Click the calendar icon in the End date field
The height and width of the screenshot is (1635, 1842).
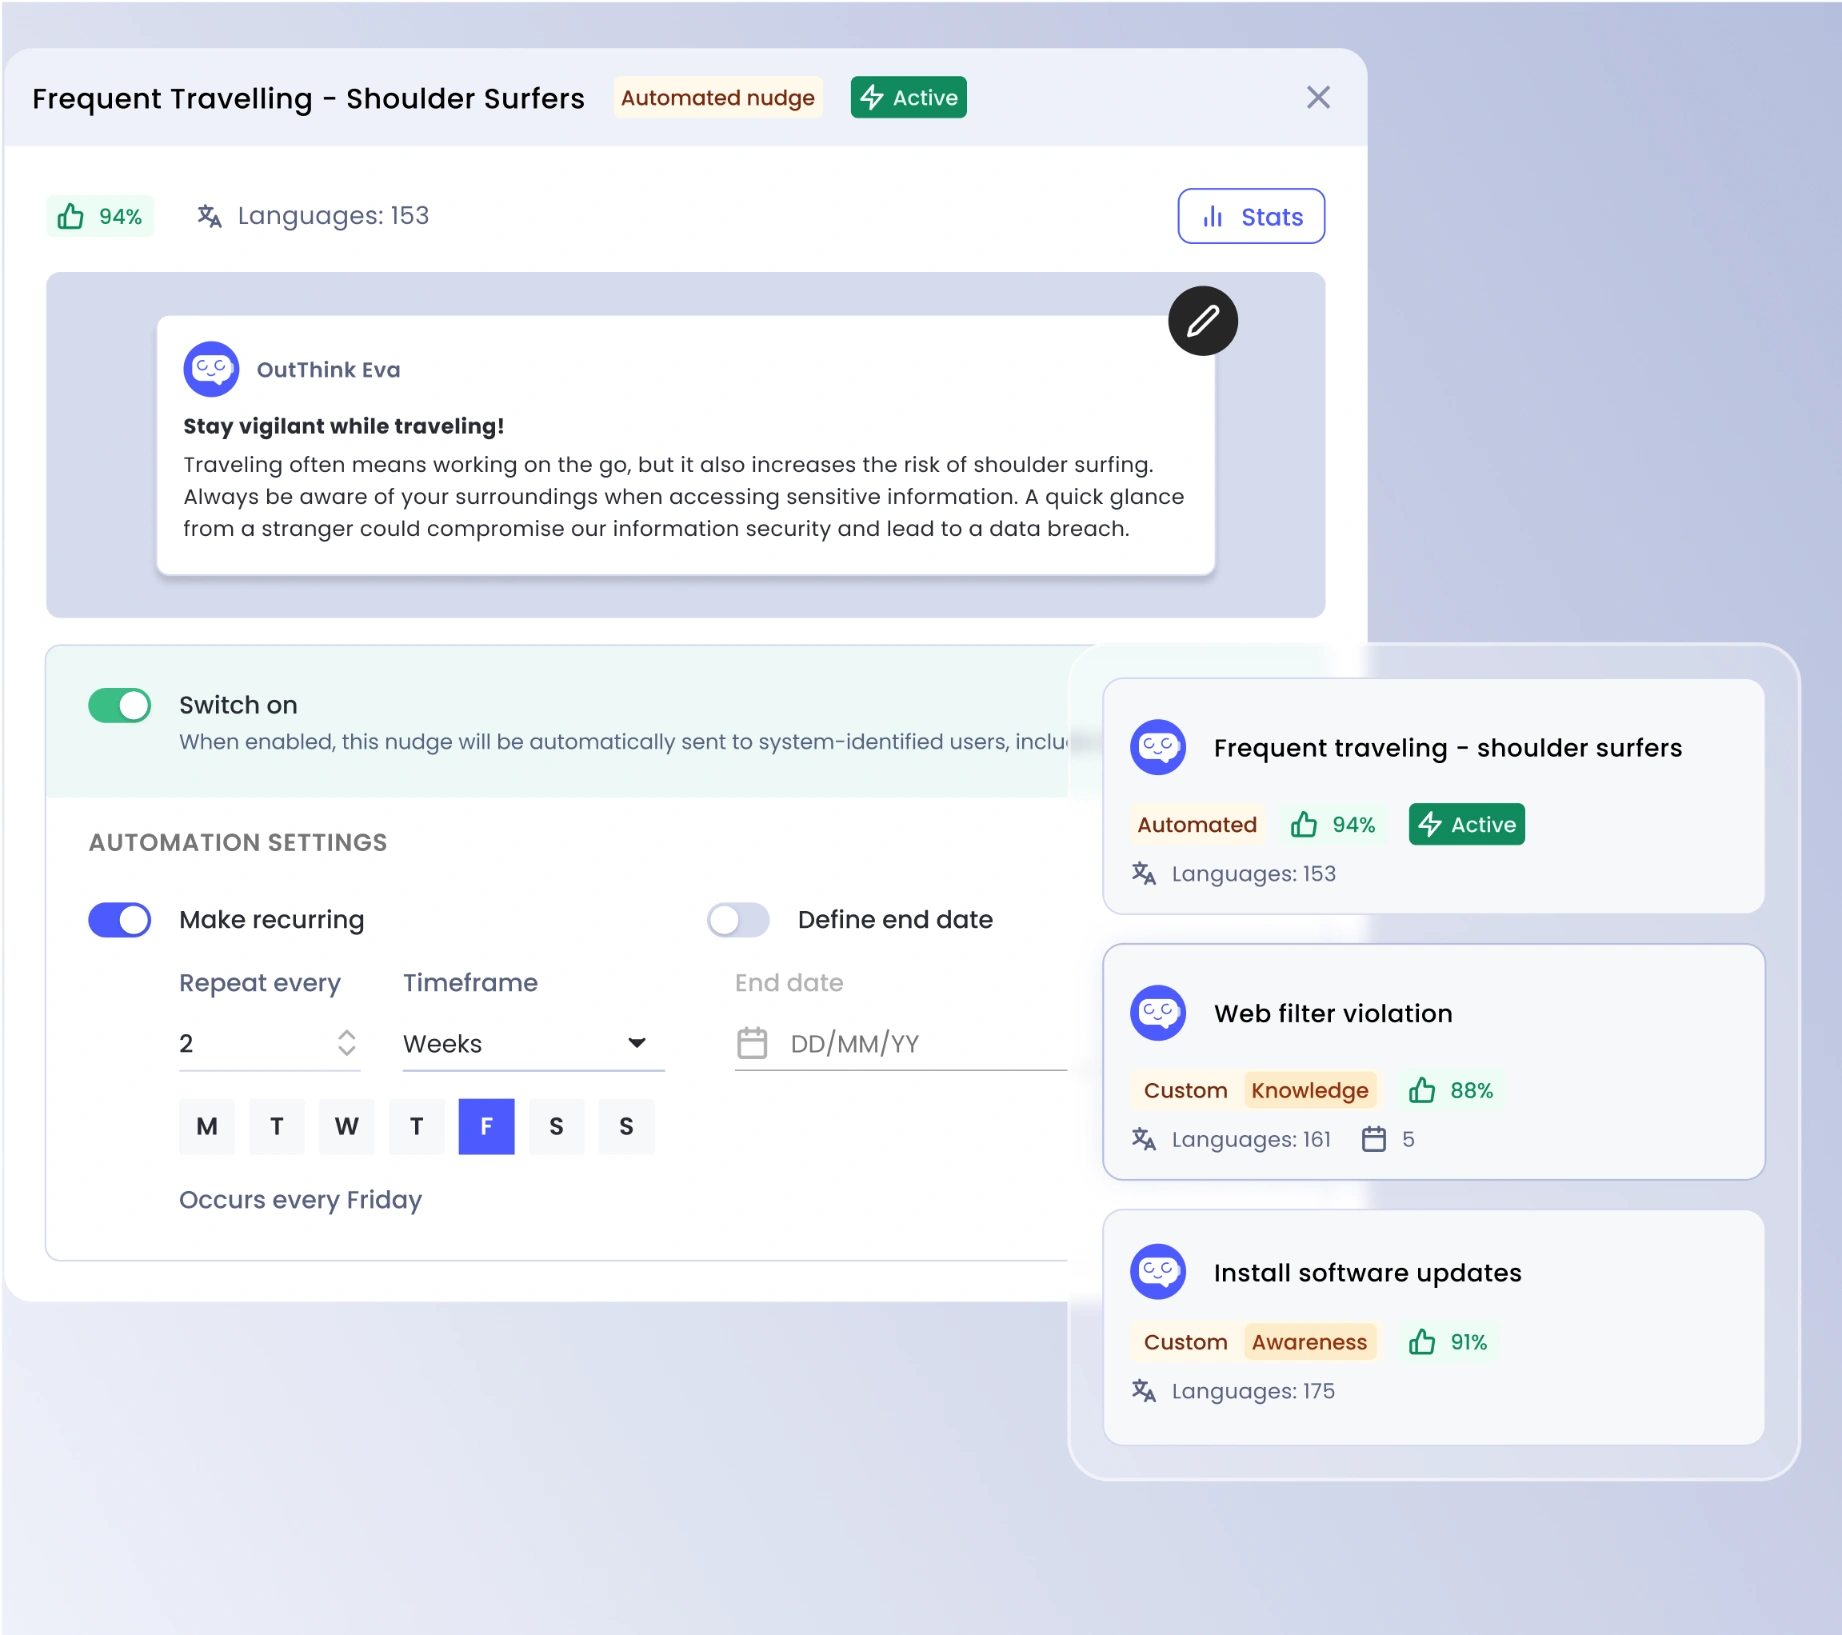[753, 1043]
